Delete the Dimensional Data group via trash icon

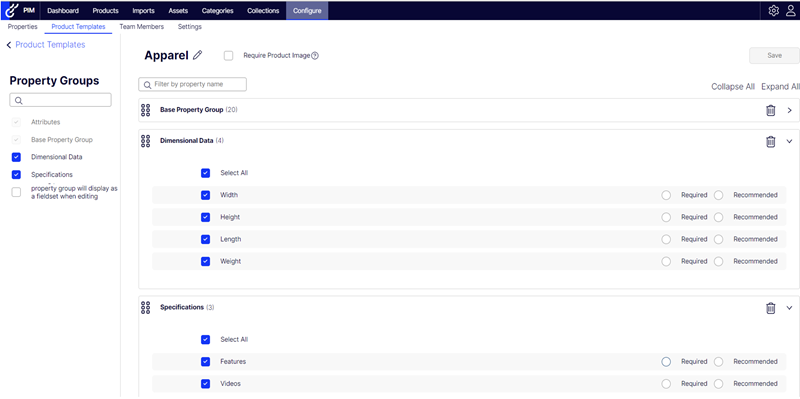tap(770, 141)
